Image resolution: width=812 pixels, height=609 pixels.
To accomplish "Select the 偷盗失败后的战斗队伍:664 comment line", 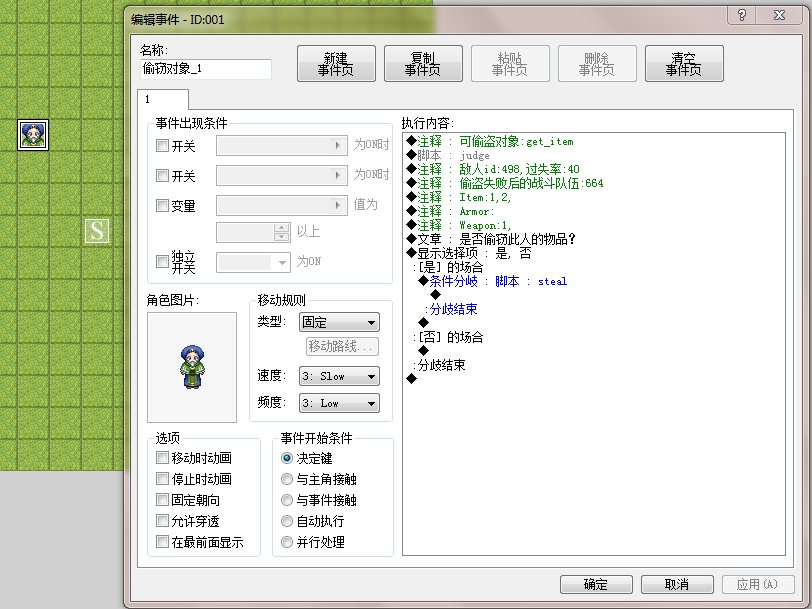I will [505, 183].
